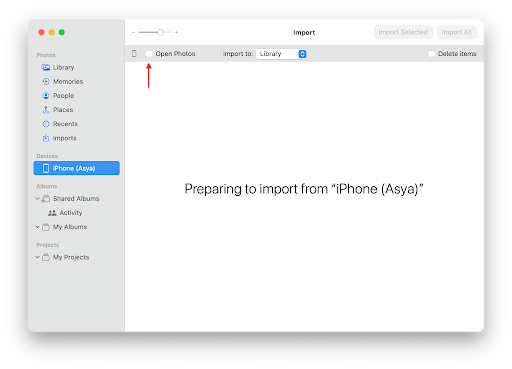Collapse the Shared Albums group
Screen dimensions: 512x369
click(37, 199)
